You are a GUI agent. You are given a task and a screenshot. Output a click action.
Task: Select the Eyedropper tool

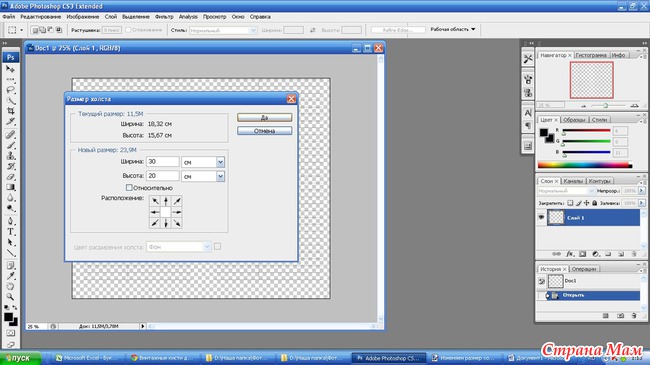pyautogui.click(x=10, y=276)
